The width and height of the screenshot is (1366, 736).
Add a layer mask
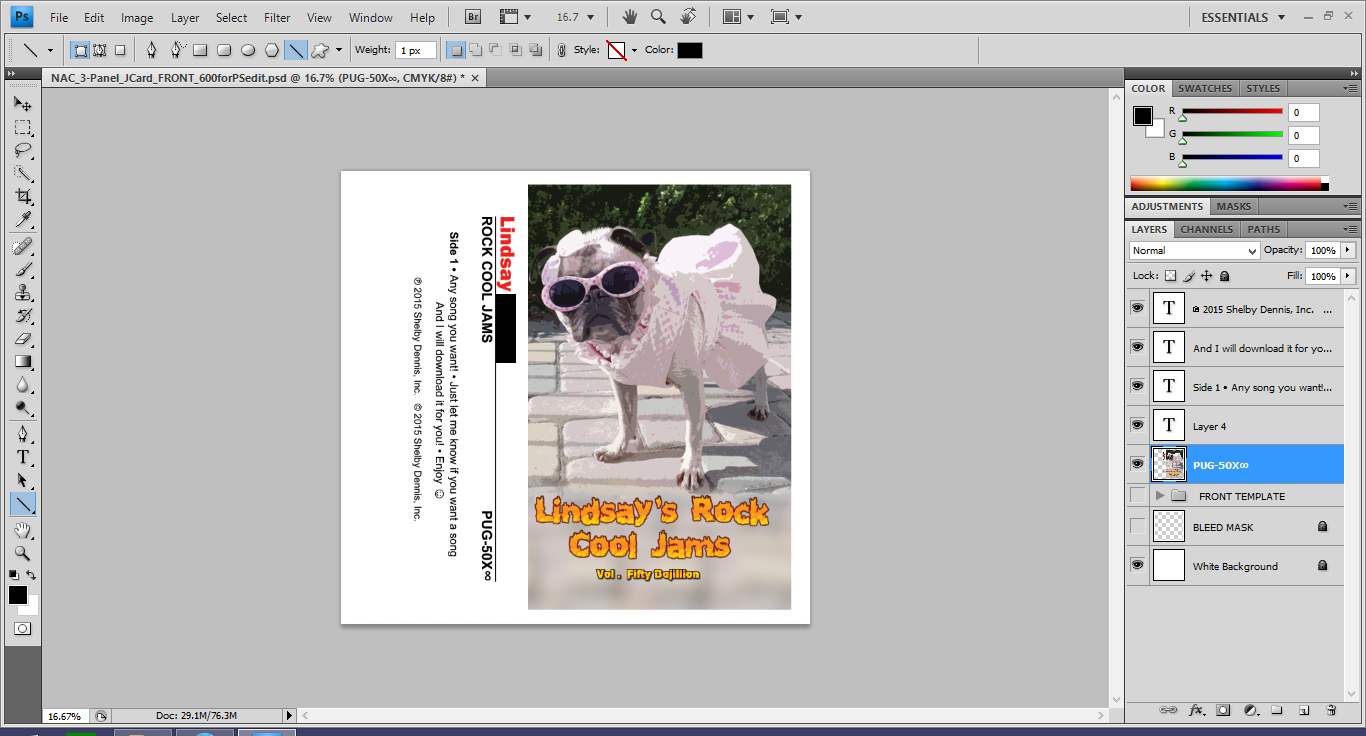click(1223, 710)
